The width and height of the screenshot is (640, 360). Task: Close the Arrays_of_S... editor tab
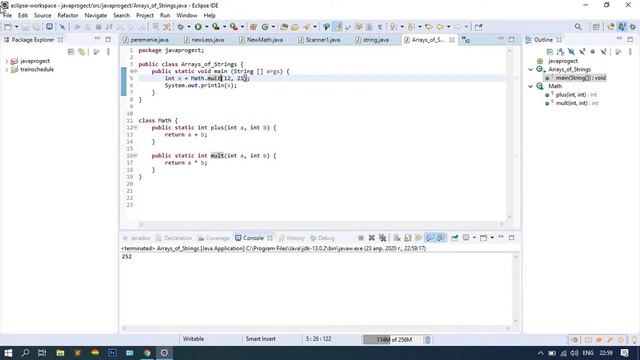coord(452,40)
